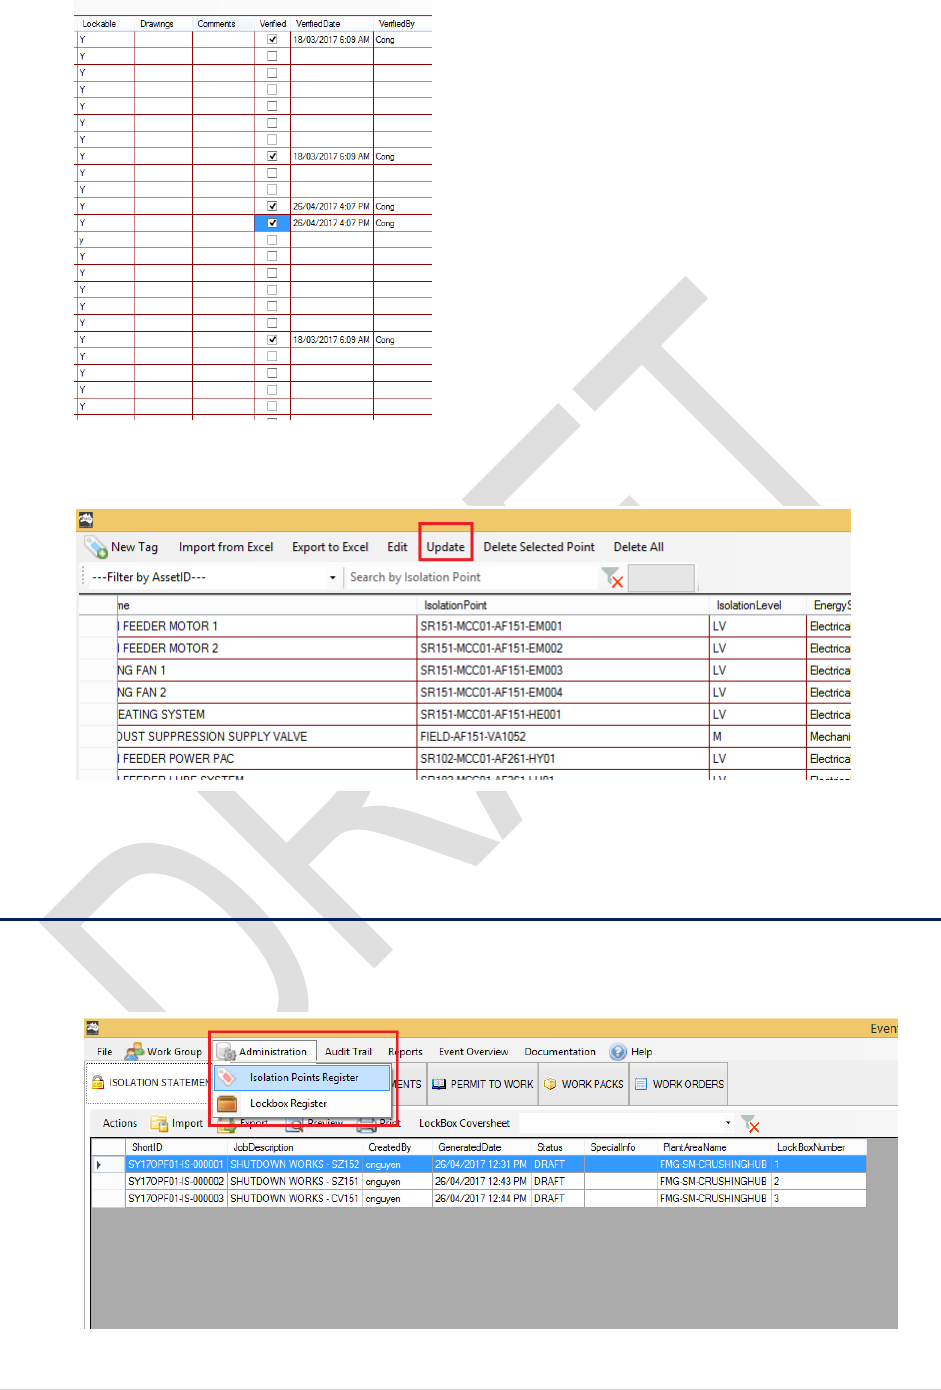Screen dimensions: 941x1390
Task: Click the Administration gear icon
Action: [x=226, y=1051]
